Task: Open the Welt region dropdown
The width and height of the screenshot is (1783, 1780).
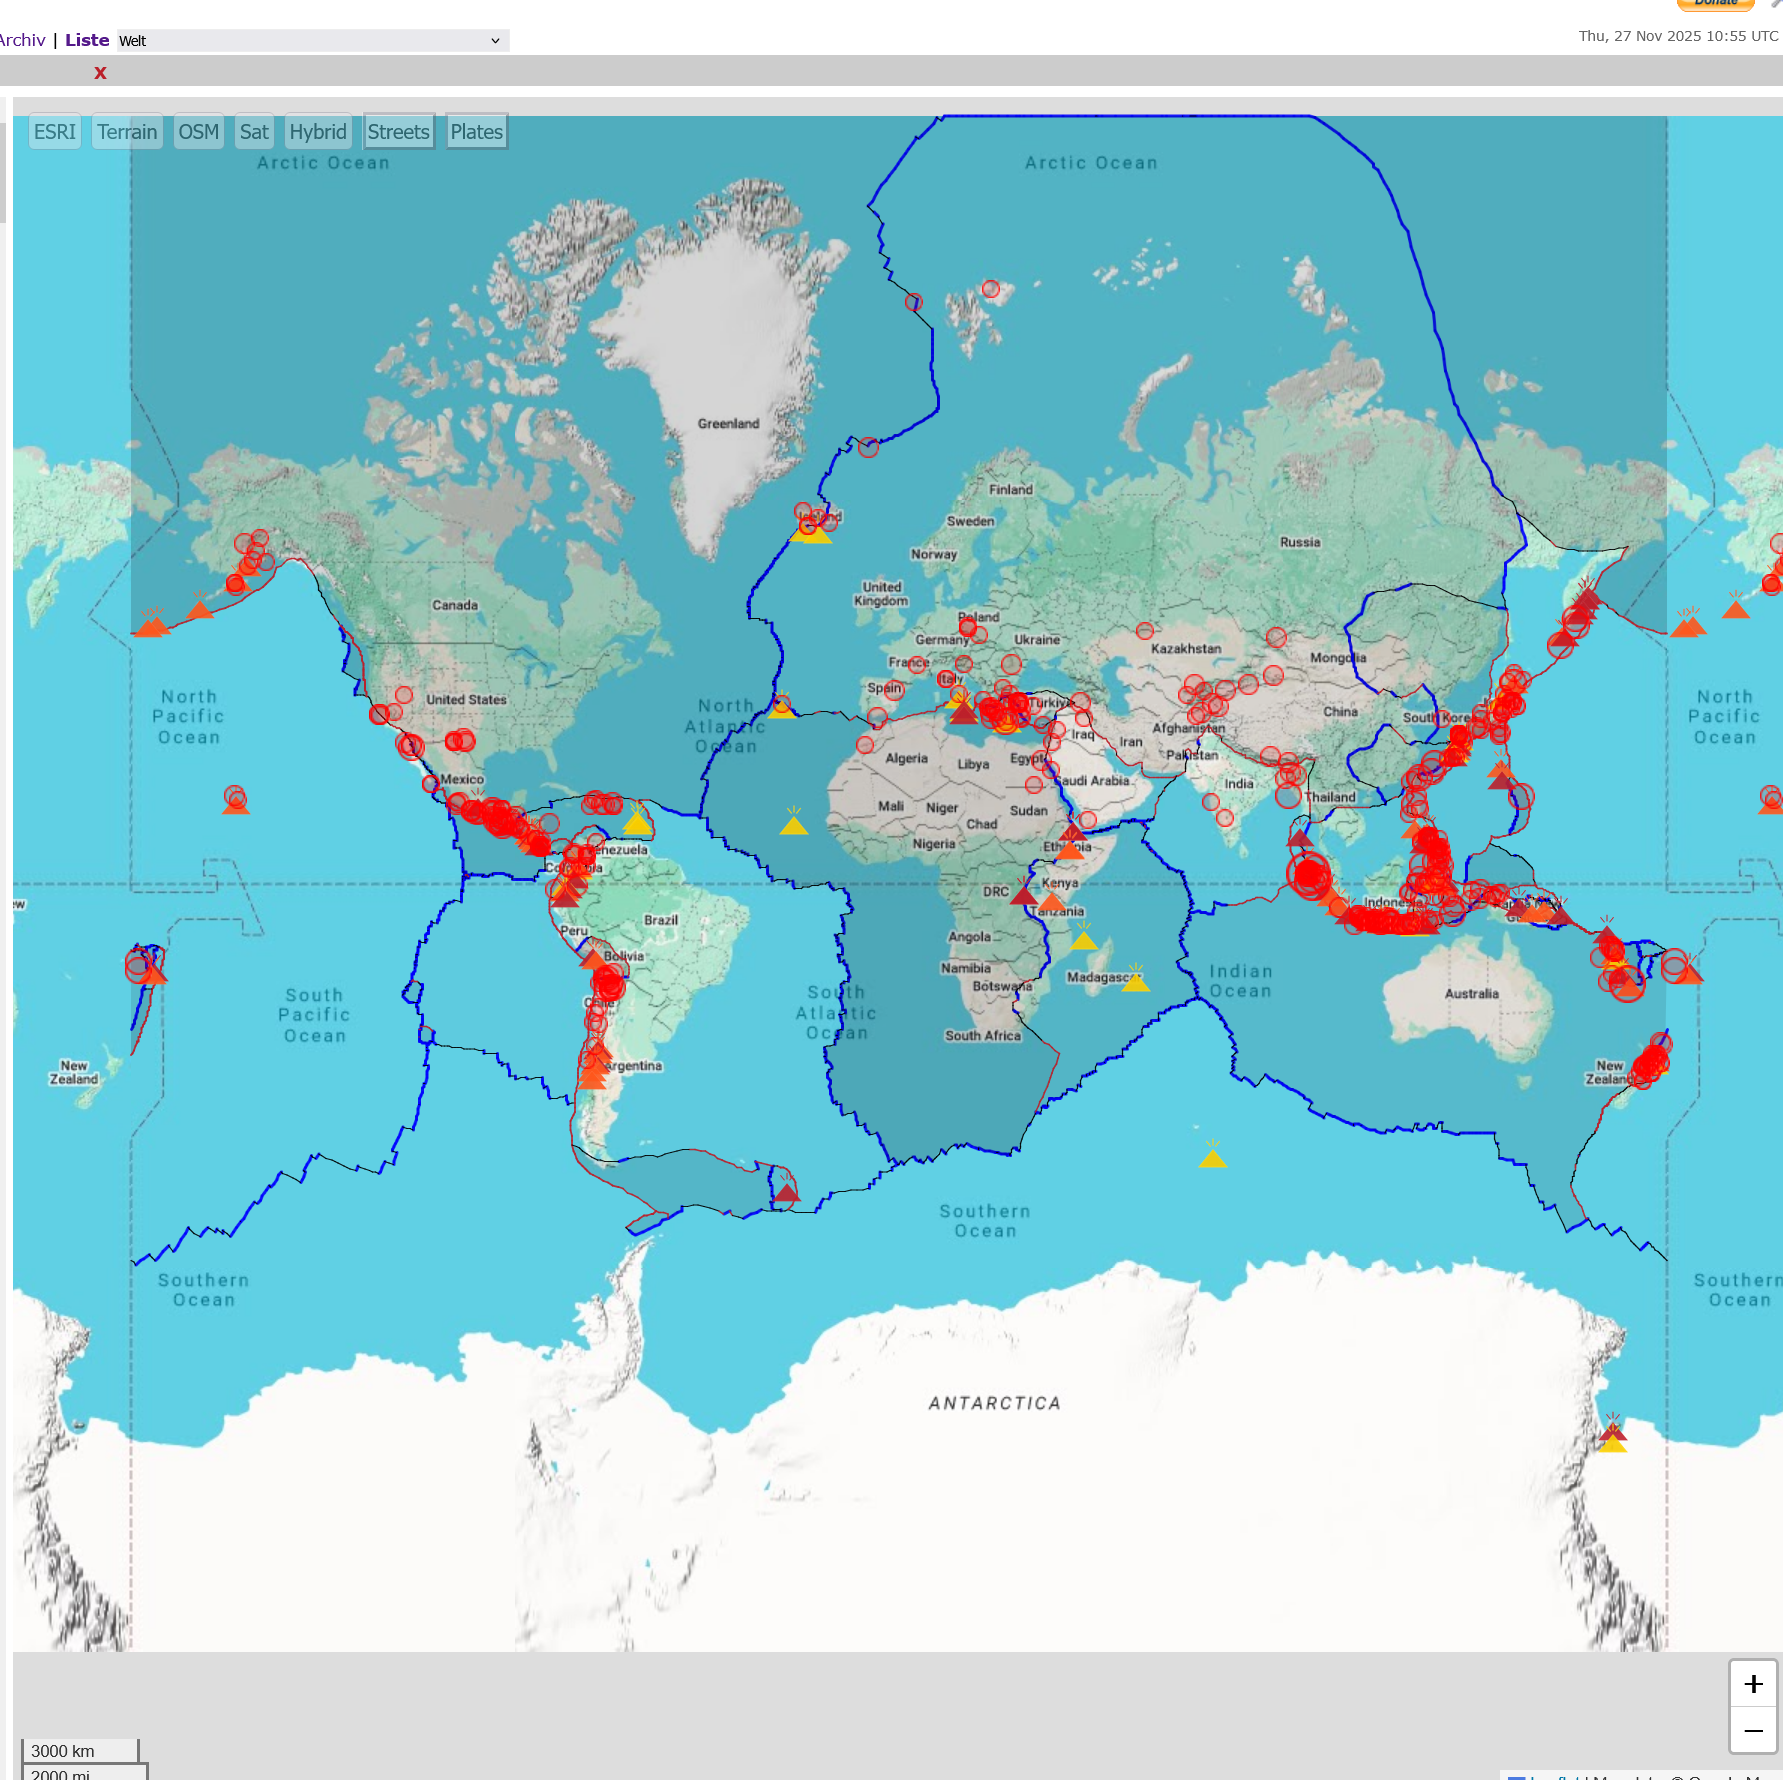Action: pos(313,41)
